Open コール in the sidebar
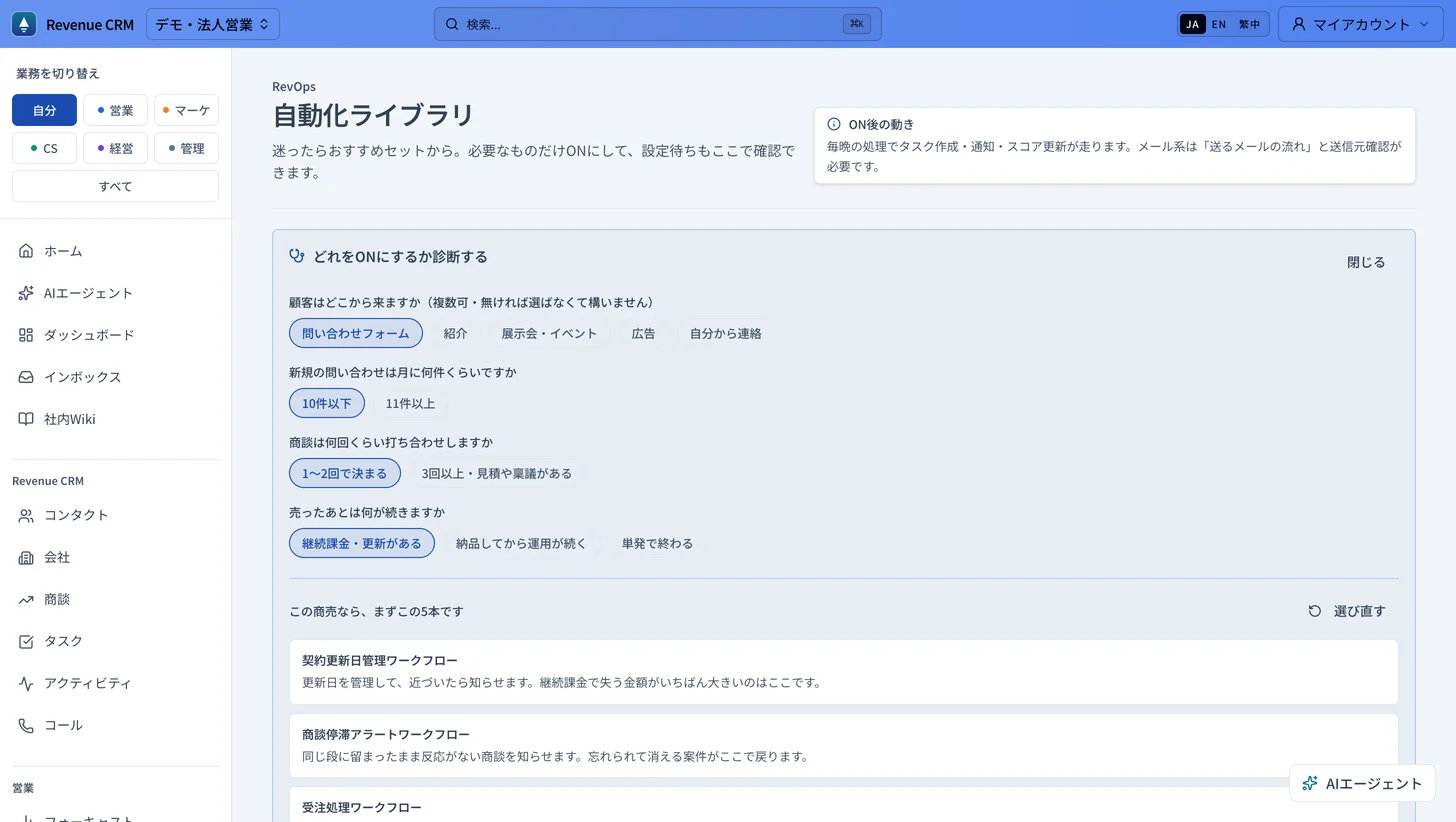The height and width of the screenshot is (822, 1456). (x=115, y=725)
